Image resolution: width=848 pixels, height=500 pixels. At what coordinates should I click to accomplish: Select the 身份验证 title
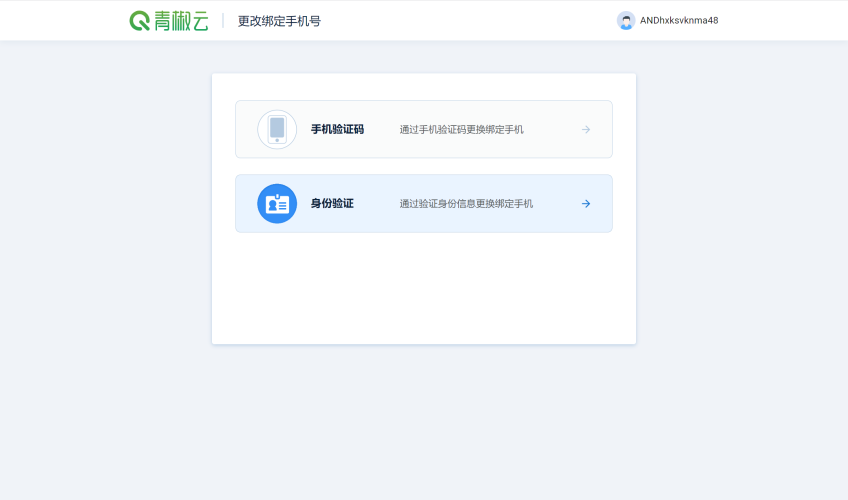(332, 204)
